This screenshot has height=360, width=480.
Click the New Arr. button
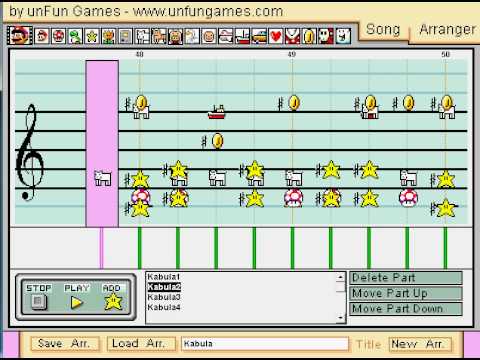pos(420,344)
